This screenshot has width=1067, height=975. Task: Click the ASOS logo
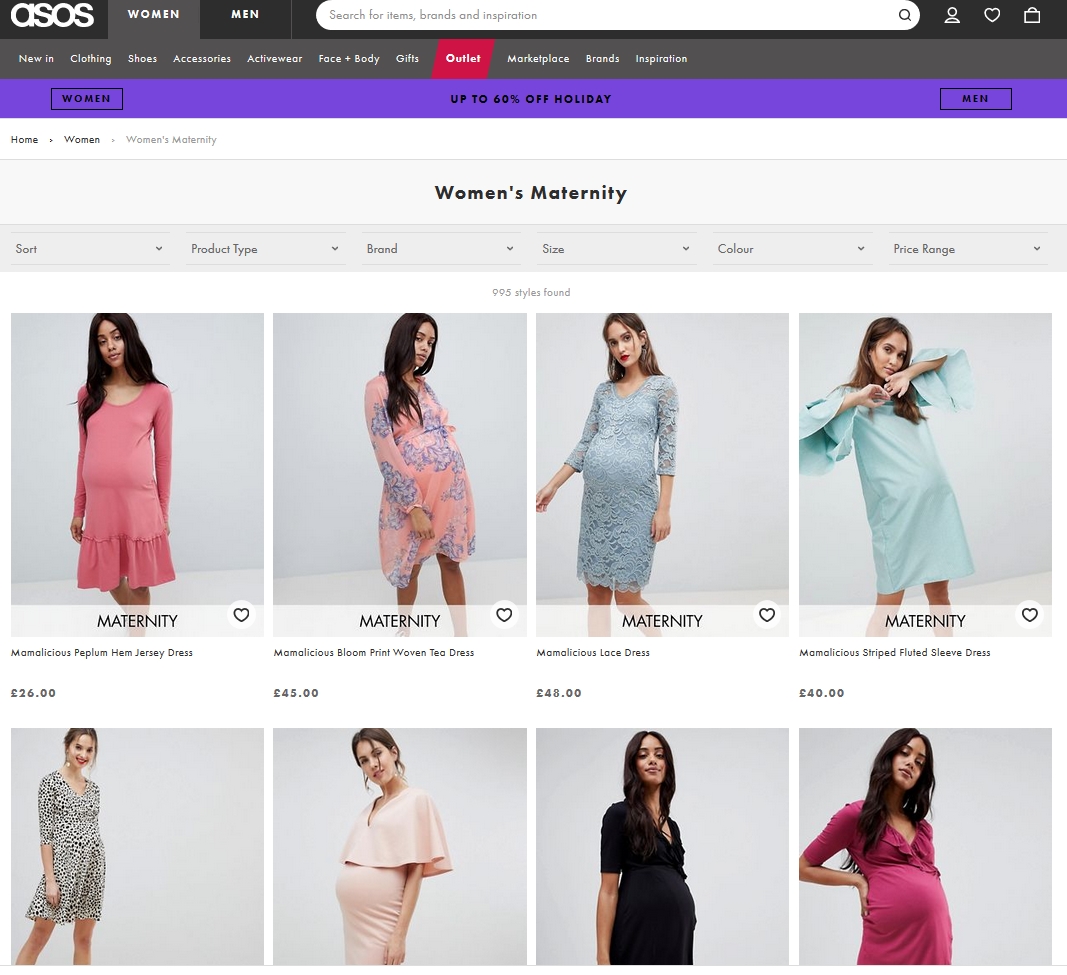[x=52, y=14]
